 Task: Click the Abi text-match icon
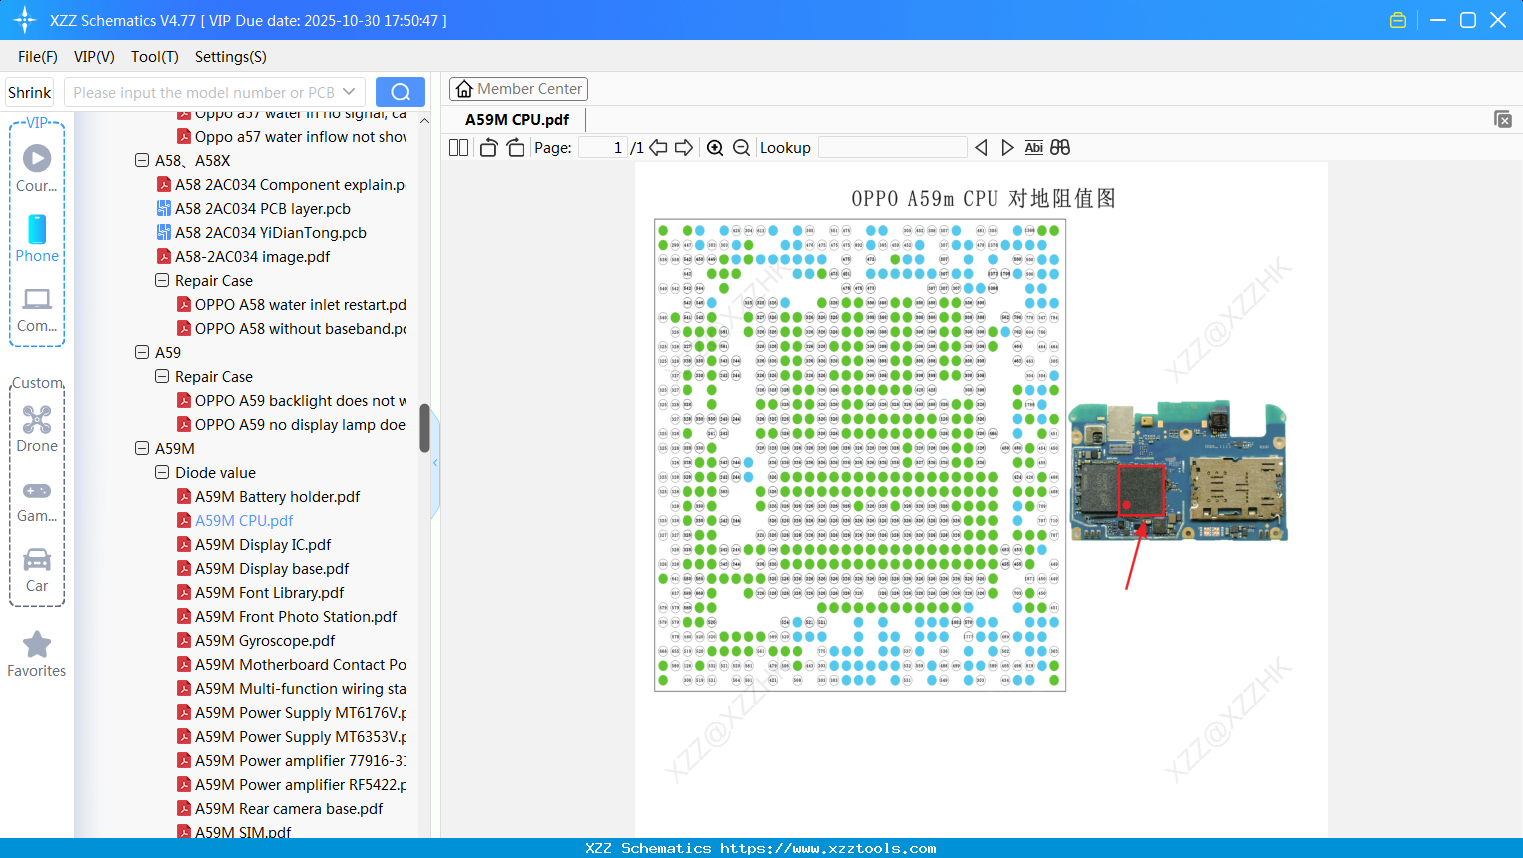click(x=1034, y=148)
